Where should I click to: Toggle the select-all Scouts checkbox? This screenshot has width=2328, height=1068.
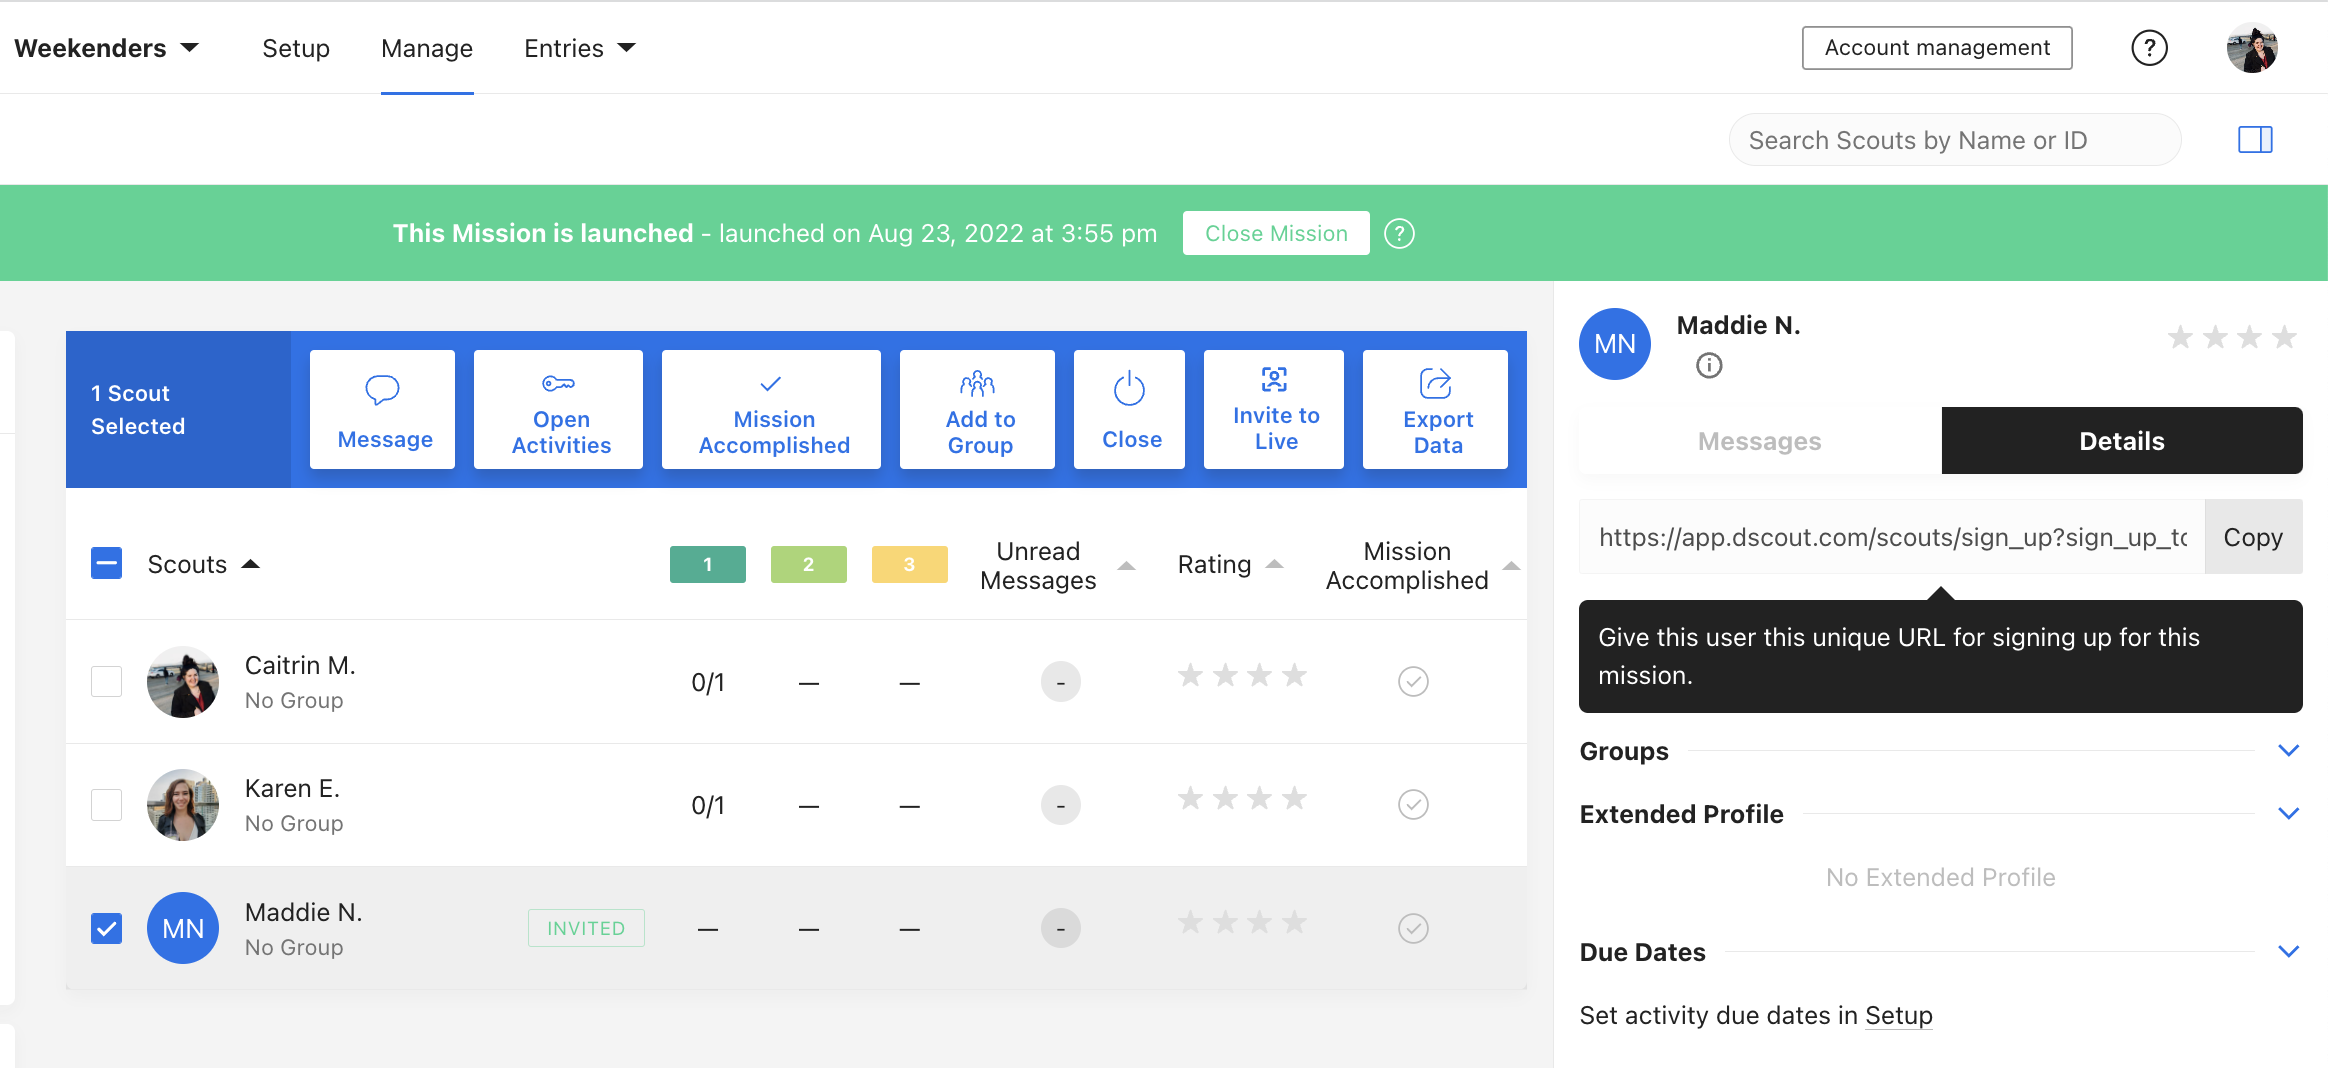point(106,564)
